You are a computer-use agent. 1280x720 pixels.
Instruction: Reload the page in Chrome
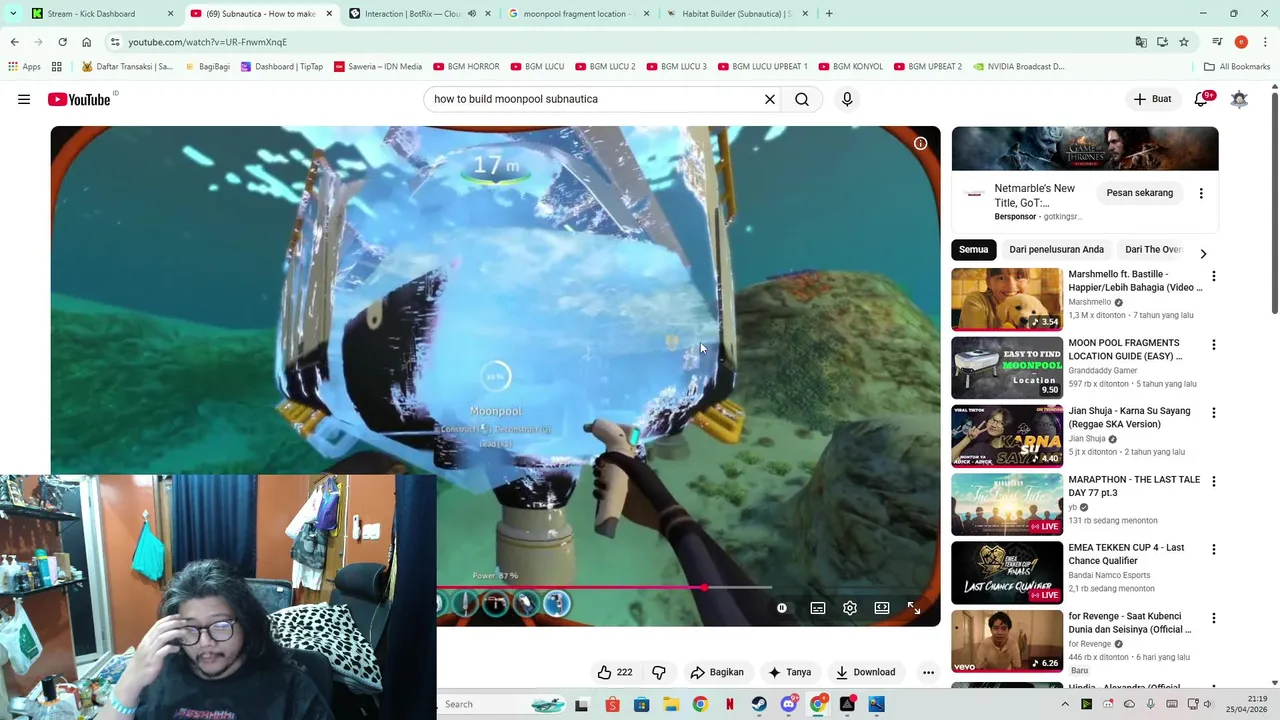(x=62, y=42)
